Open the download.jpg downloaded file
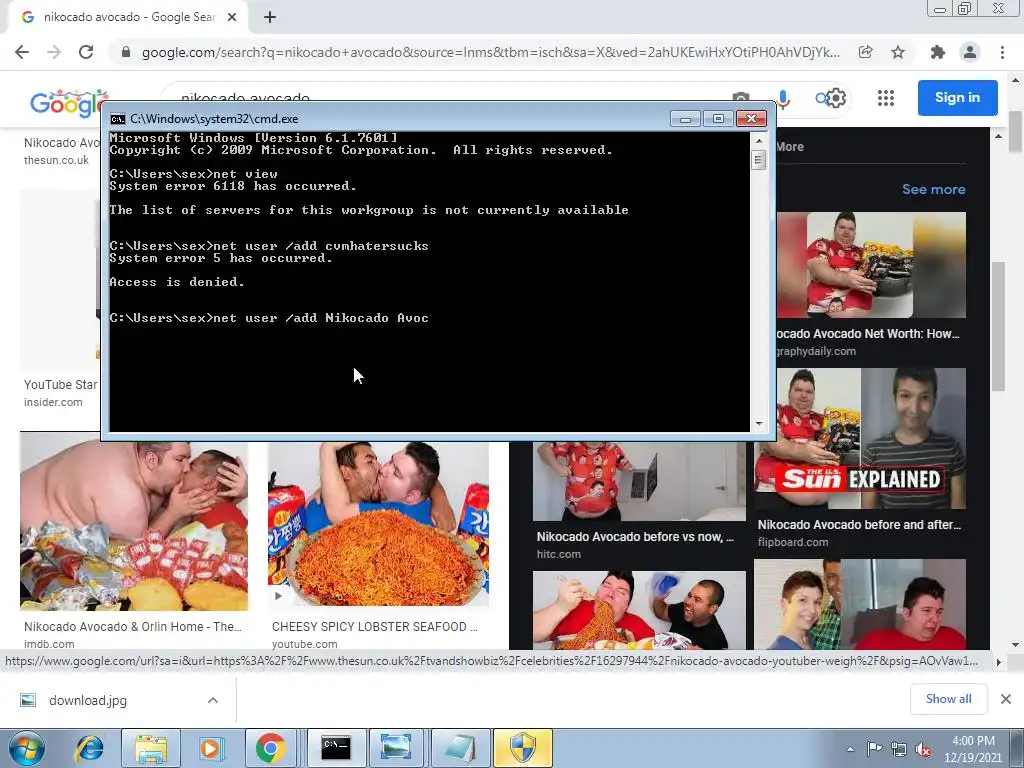The height and width of the screenshot is (768, 1024). click(88, 700)
